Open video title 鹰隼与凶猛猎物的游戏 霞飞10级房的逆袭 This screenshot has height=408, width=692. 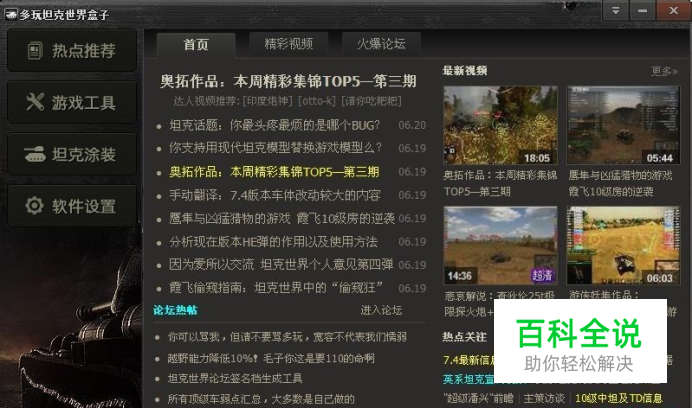tap(620, 184)
